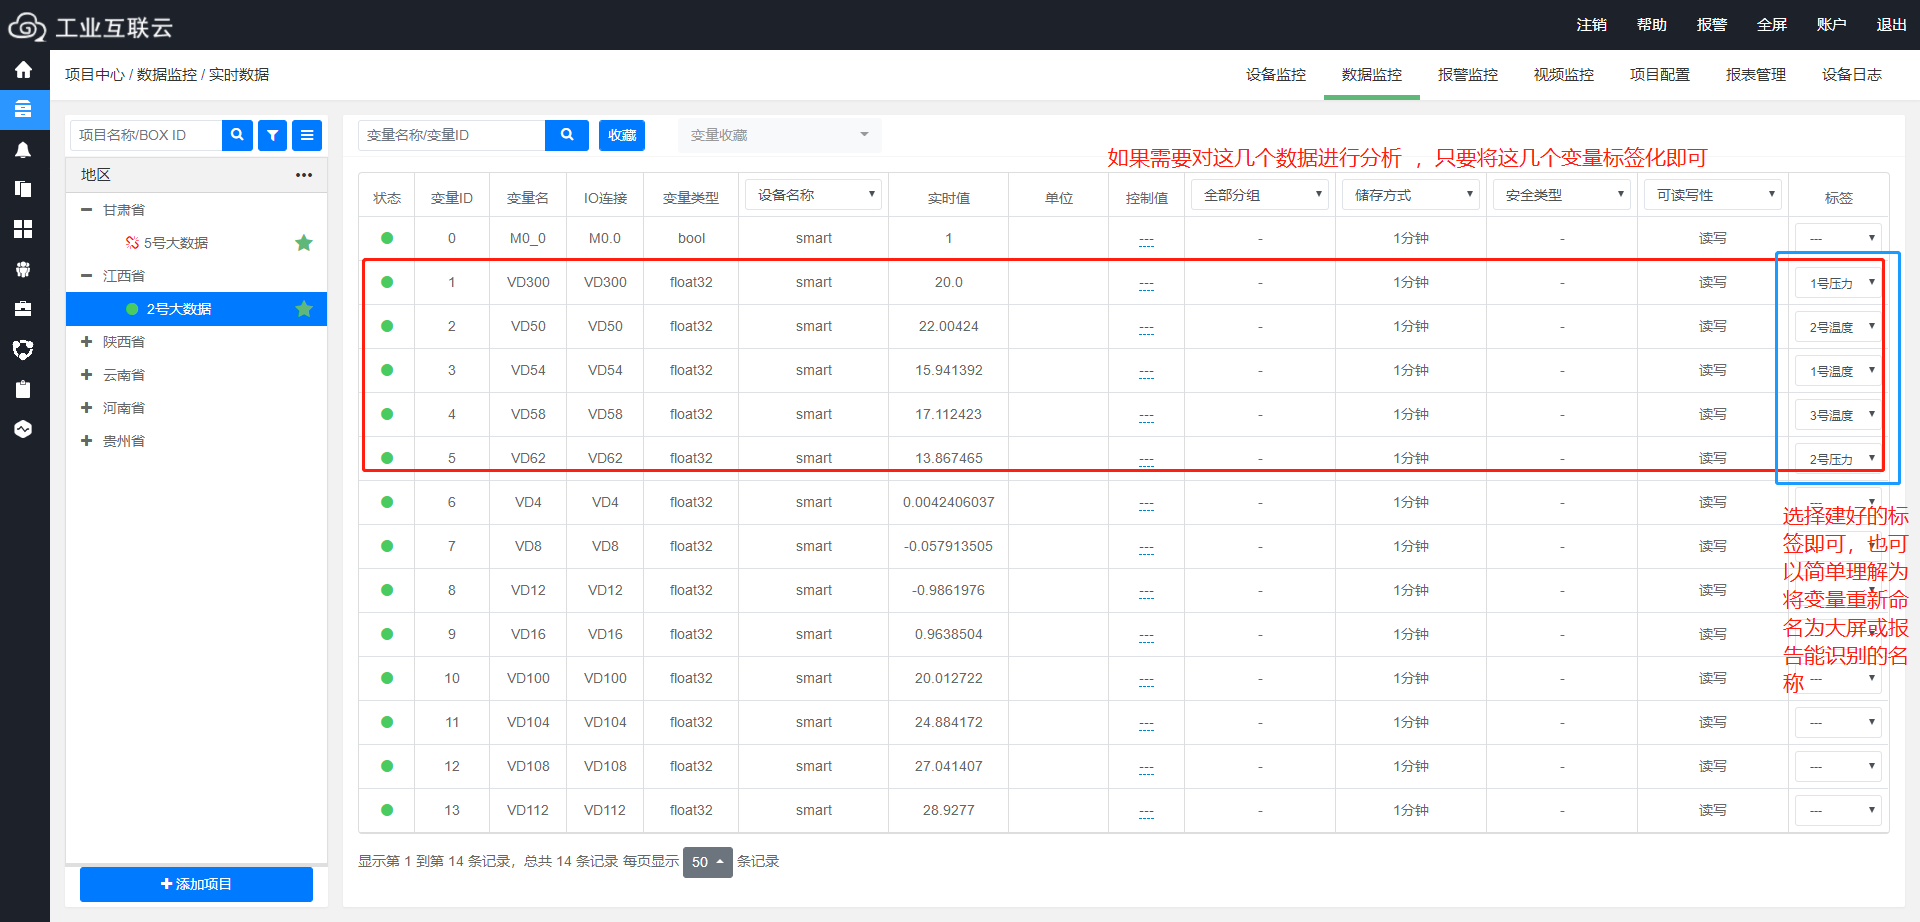Image resolution: width=1920 pixels, height=922 pixels.
Task: Focus the 变量名称/变量ID search field
Action: [x=452, y=135]
